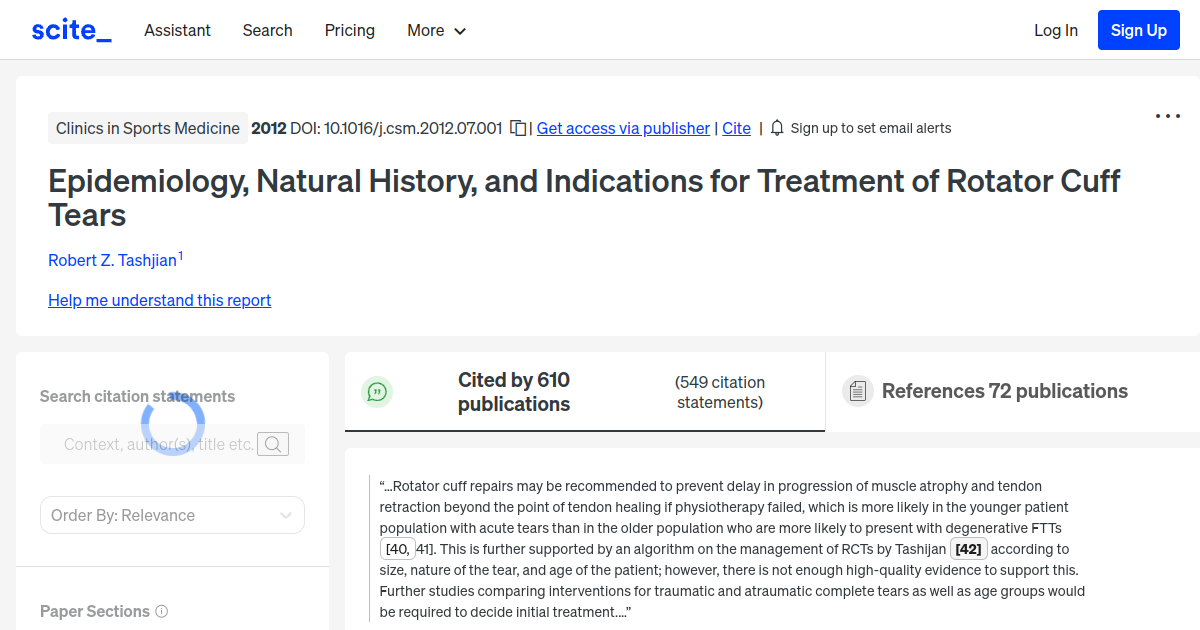Expand the chevron next to More
Image resolution: width=1200 pixels, height=630 pixels.
(461, 31)
